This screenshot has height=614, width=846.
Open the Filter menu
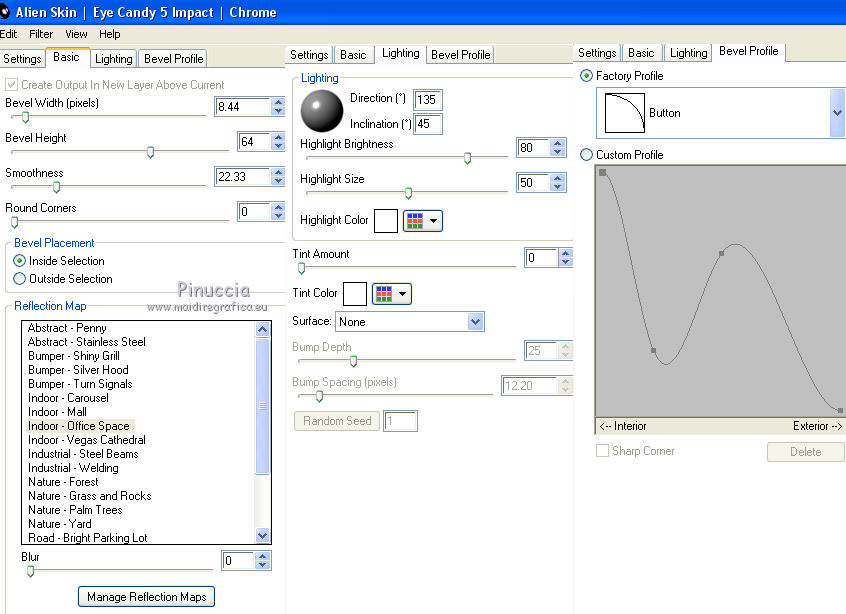pyautogui.click(x=41, y=34)
